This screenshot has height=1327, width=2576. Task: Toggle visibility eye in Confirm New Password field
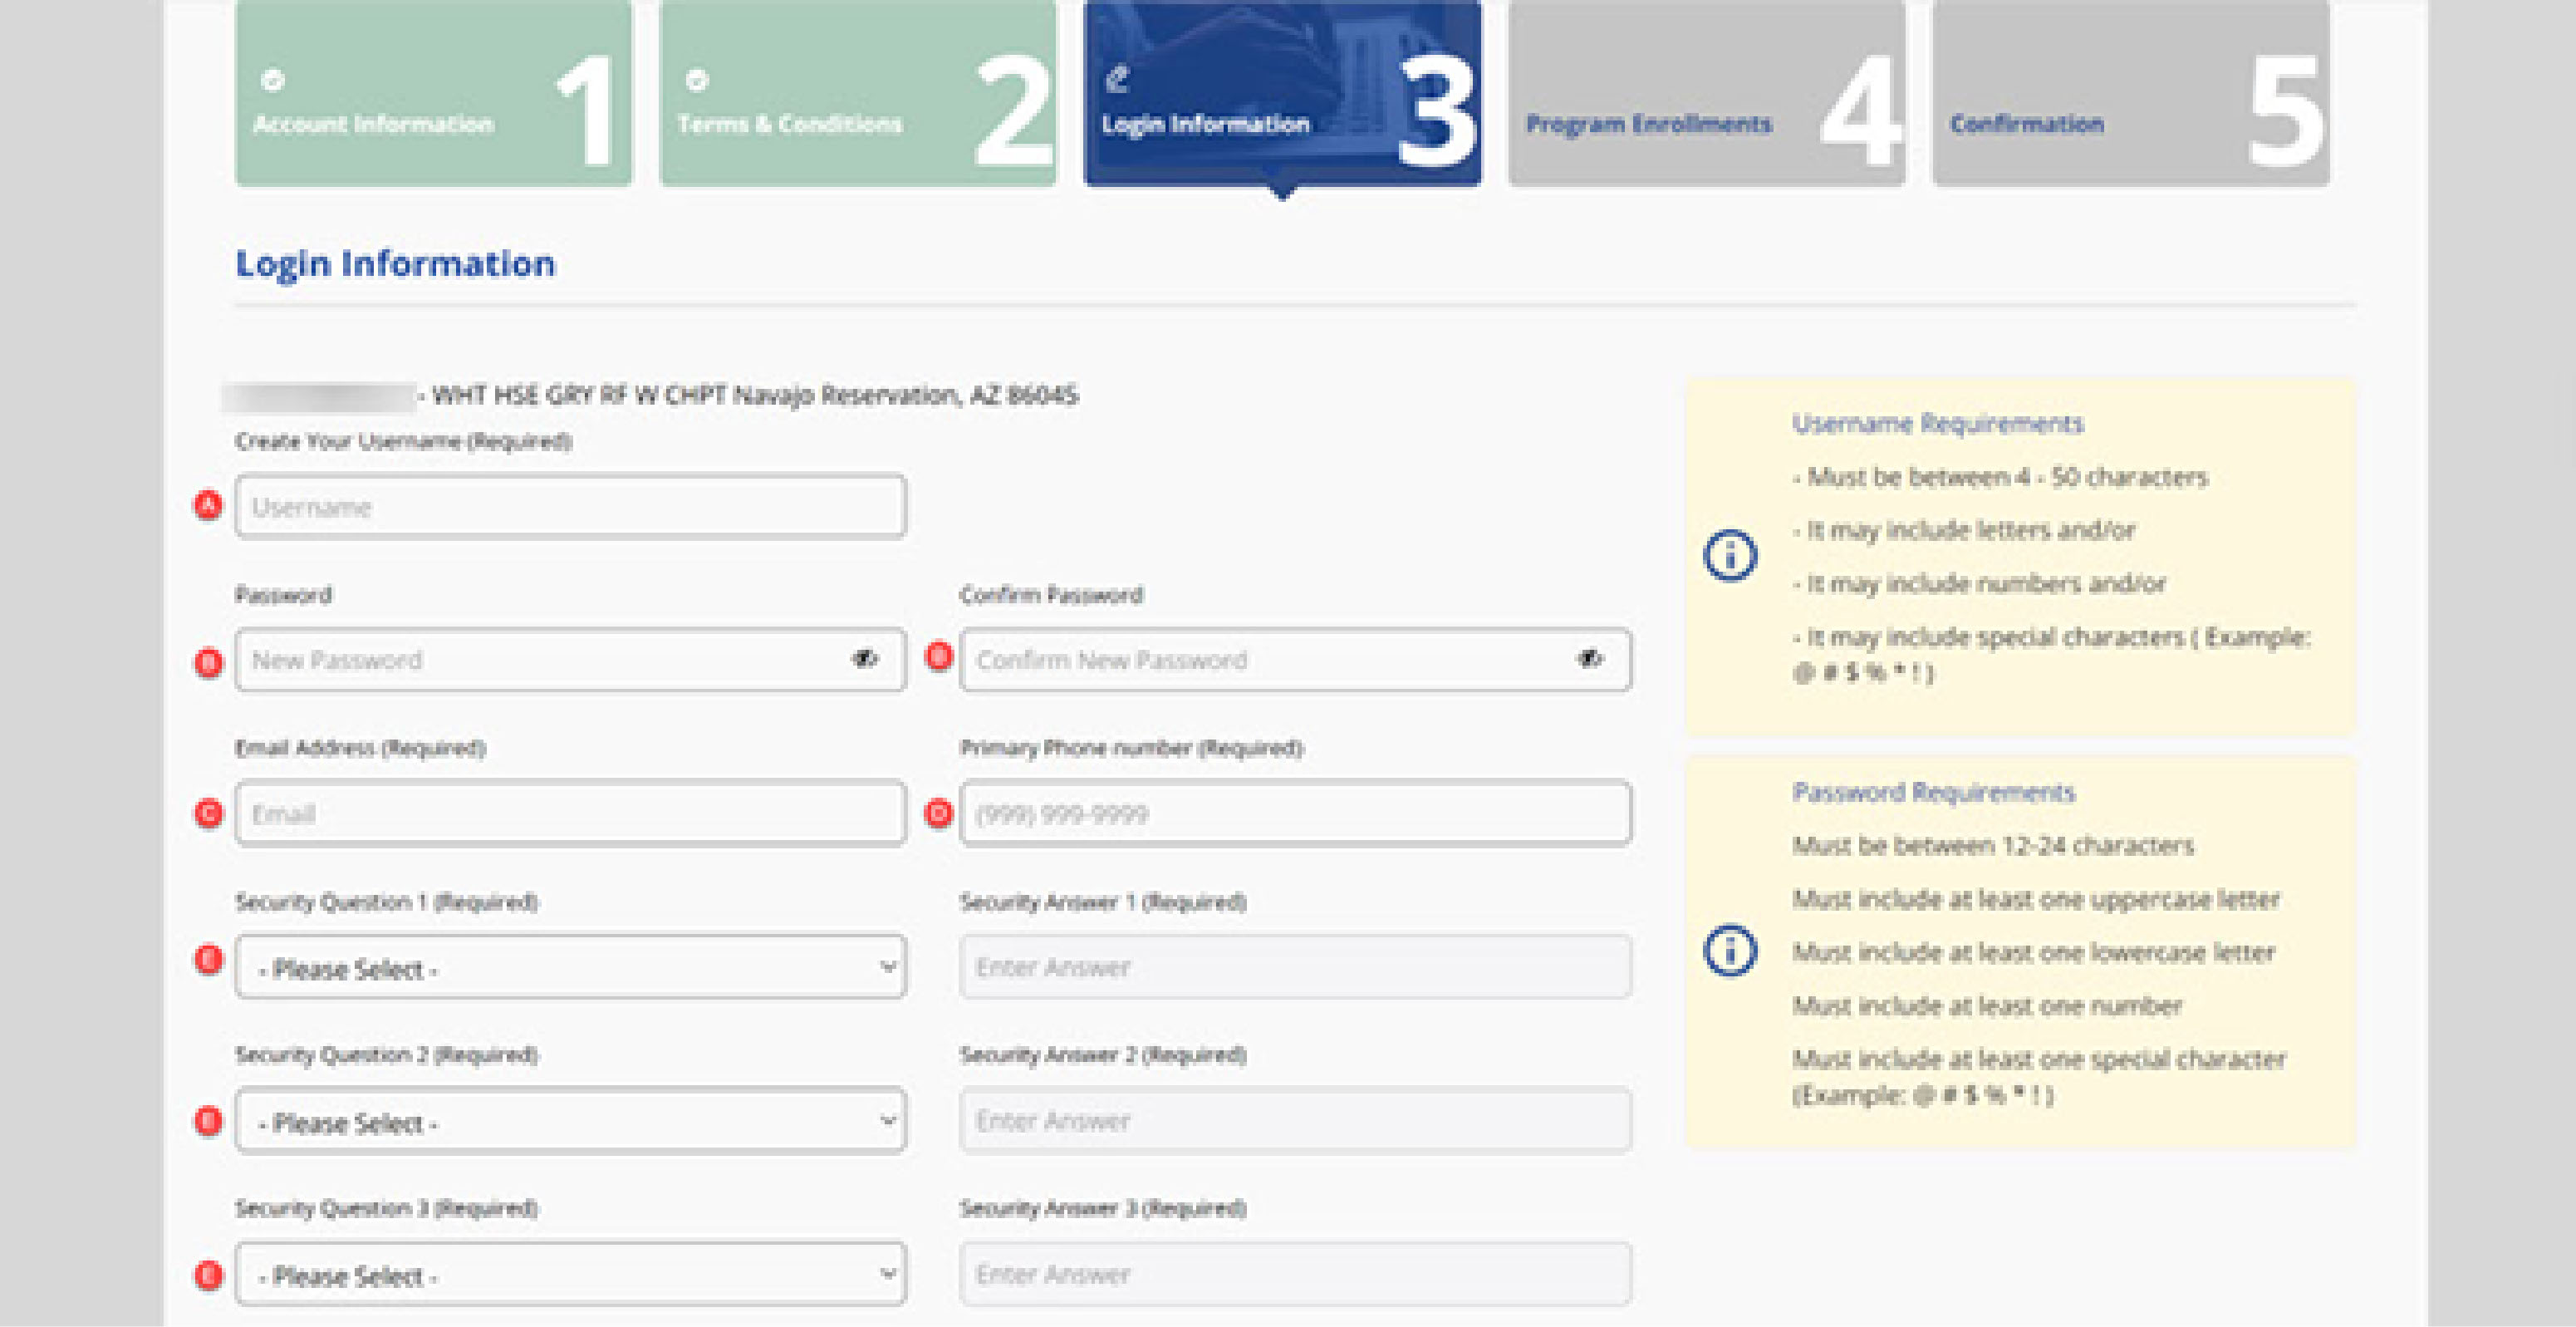pyautogui.click(x=1589, y=659)
